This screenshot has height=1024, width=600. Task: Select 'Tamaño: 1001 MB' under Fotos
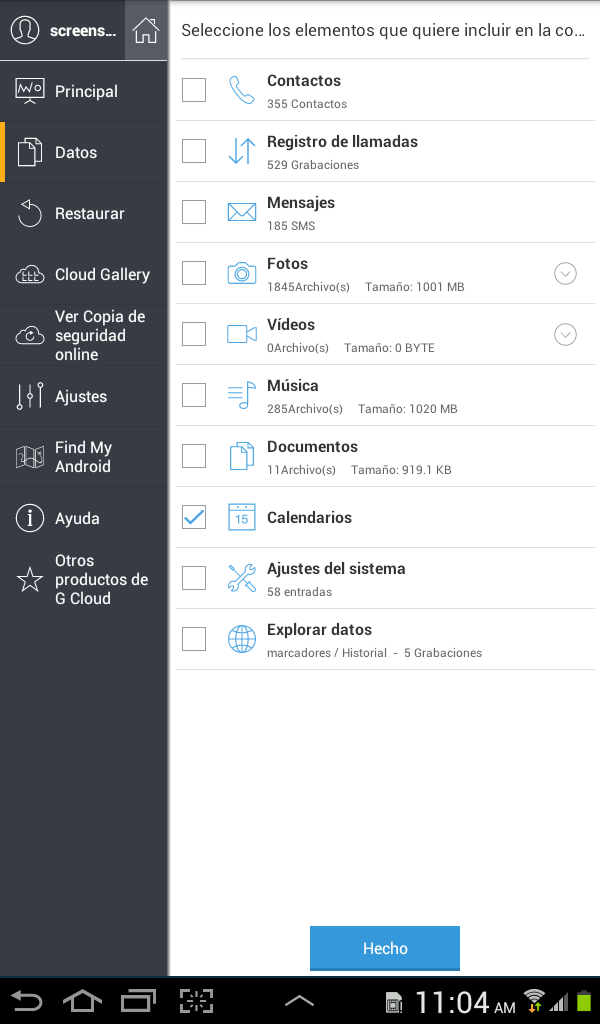(x=415, y=287)
